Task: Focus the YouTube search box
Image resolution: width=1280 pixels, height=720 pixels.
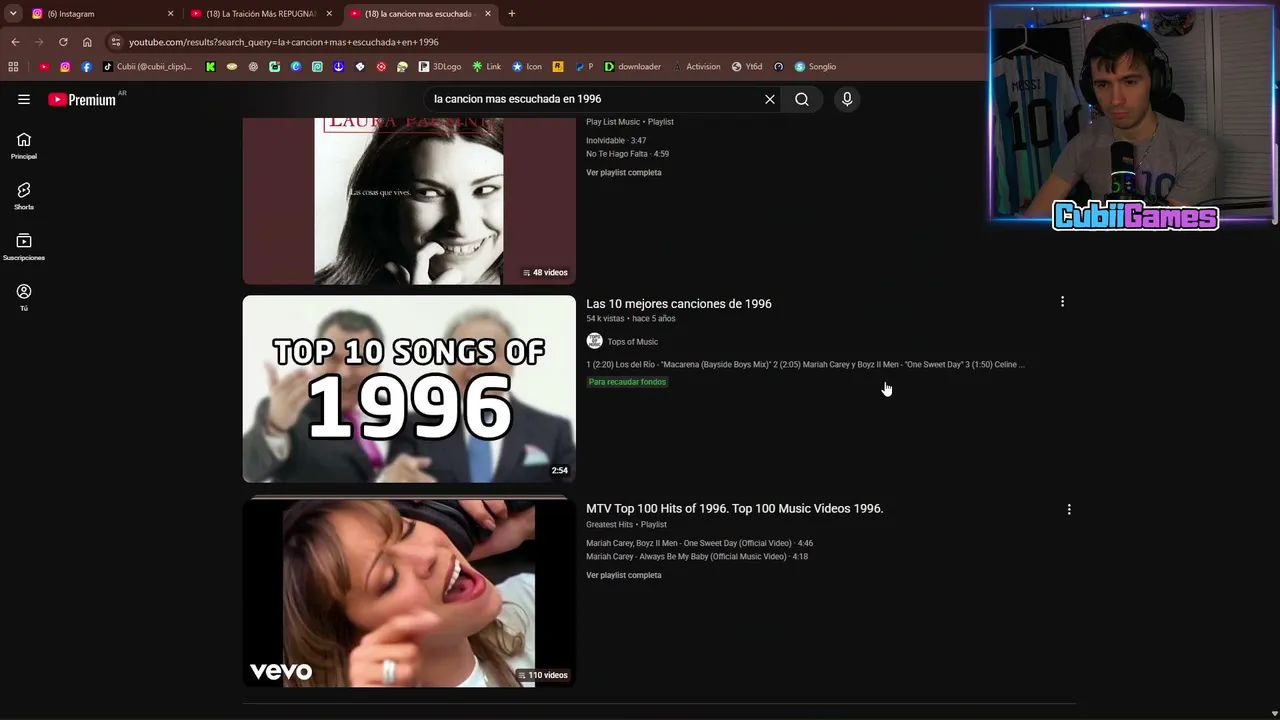Action: point(594,99)
